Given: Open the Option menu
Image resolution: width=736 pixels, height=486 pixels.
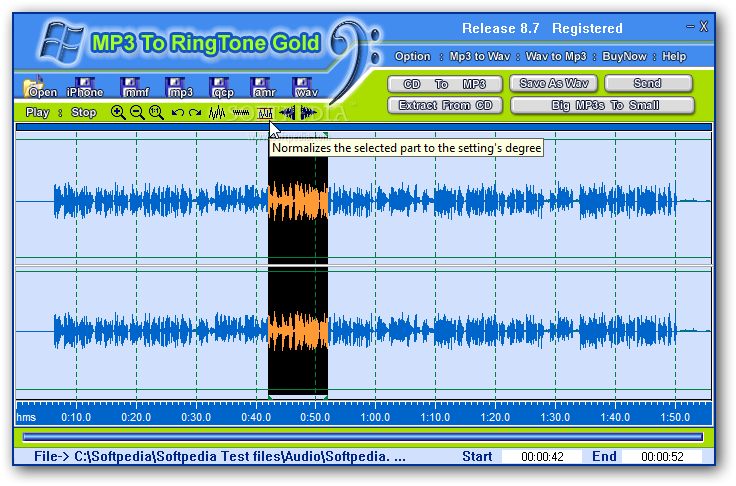Looking at the screenshot, I should click(x=413, y=56).
